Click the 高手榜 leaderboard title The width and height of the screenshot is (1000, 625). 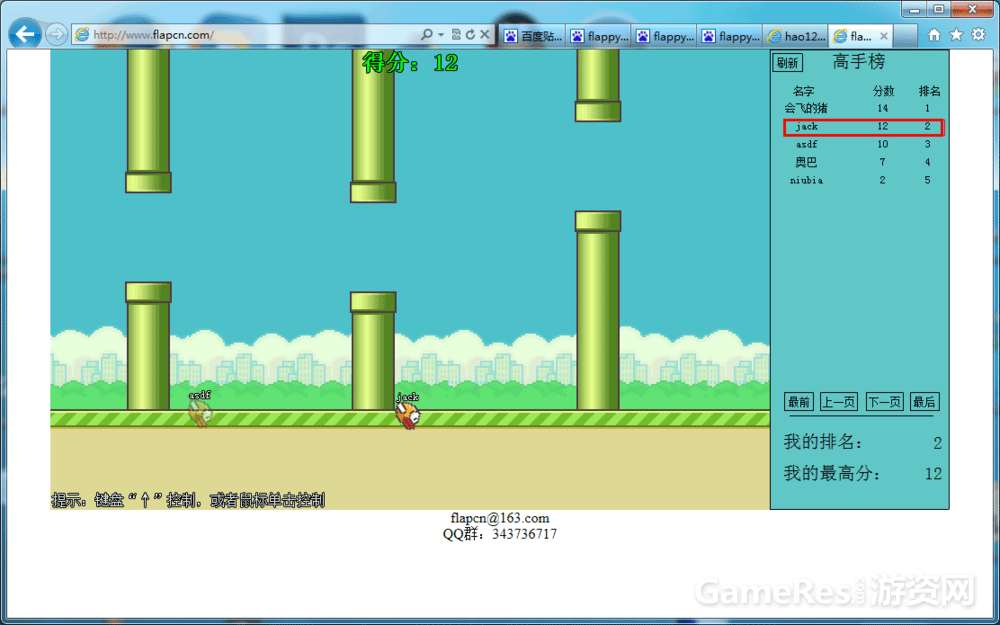(858, 62)
